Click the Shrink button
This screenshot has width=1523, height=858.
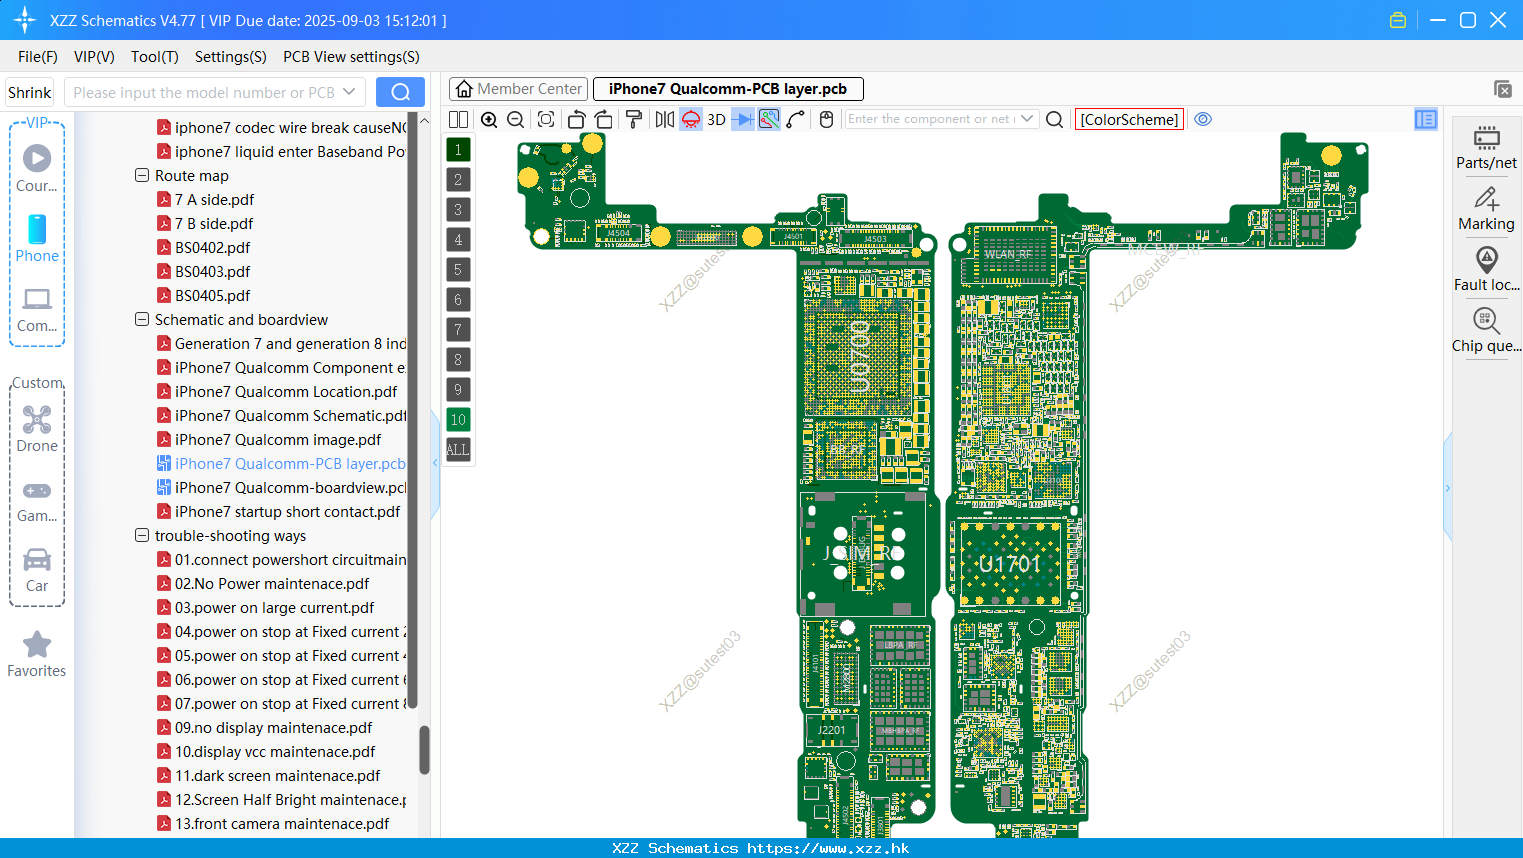pyautogui.click(x=30, y=92)
